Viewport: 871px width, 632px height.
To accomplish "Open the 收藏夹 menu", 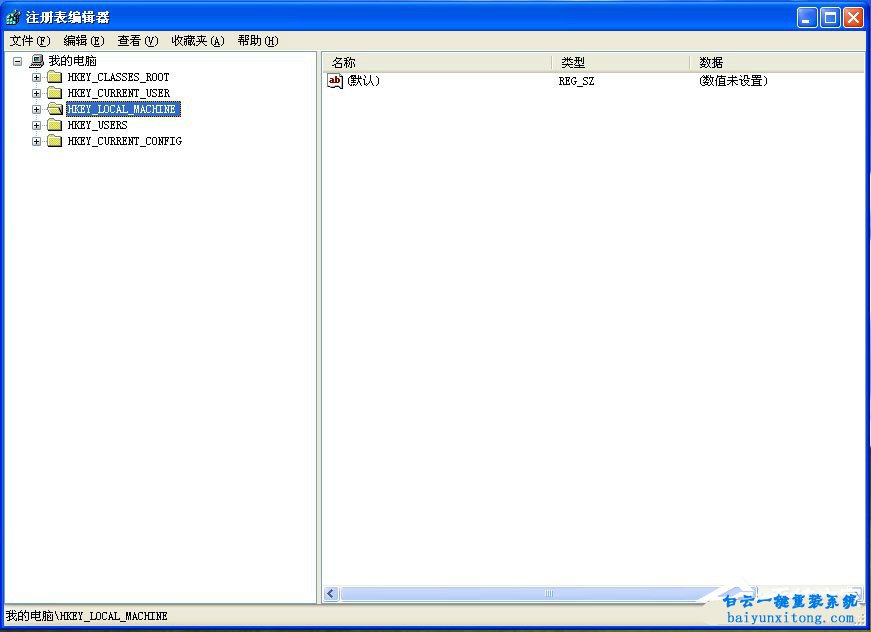I will 198,41.
